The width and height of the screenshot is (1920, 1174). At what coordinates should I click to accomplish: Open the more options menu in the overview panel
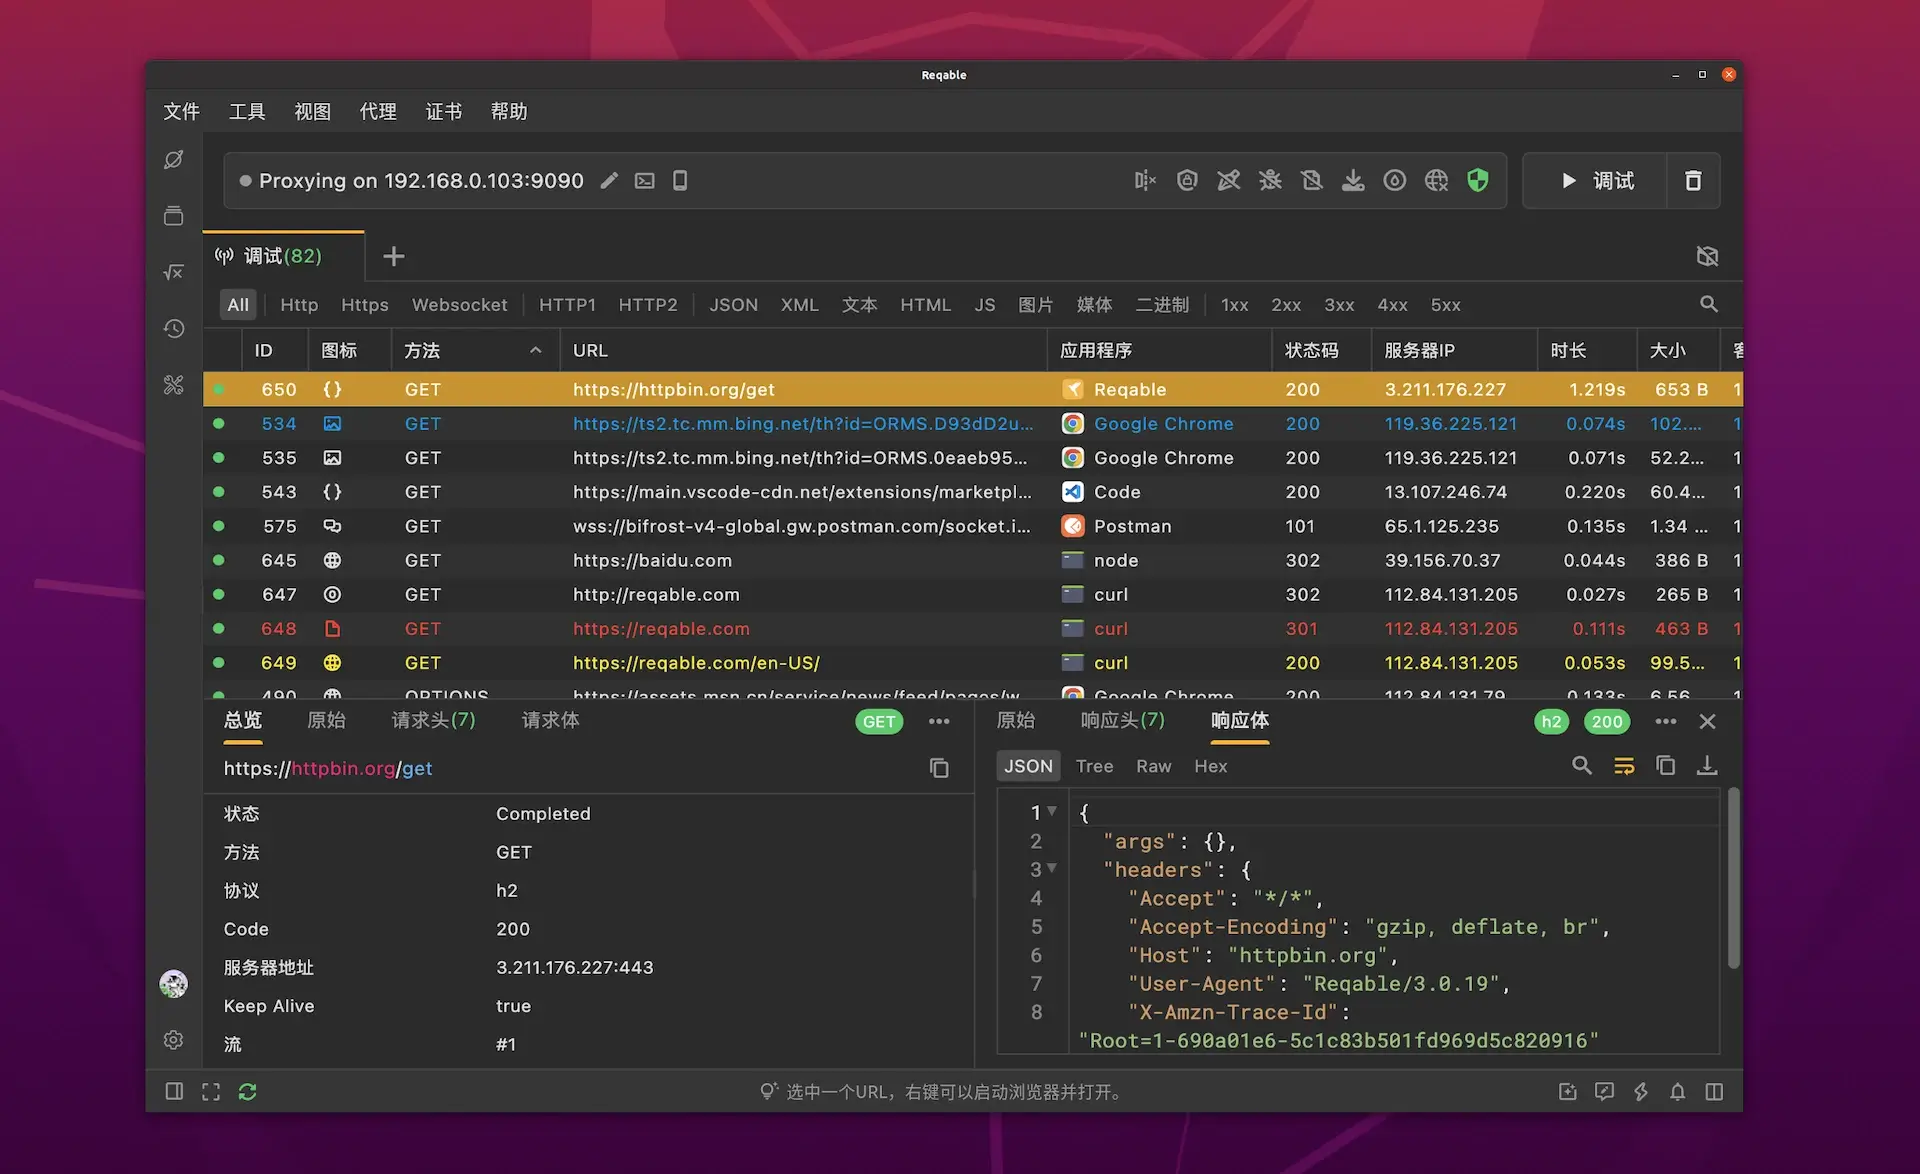tap(938, 721)
